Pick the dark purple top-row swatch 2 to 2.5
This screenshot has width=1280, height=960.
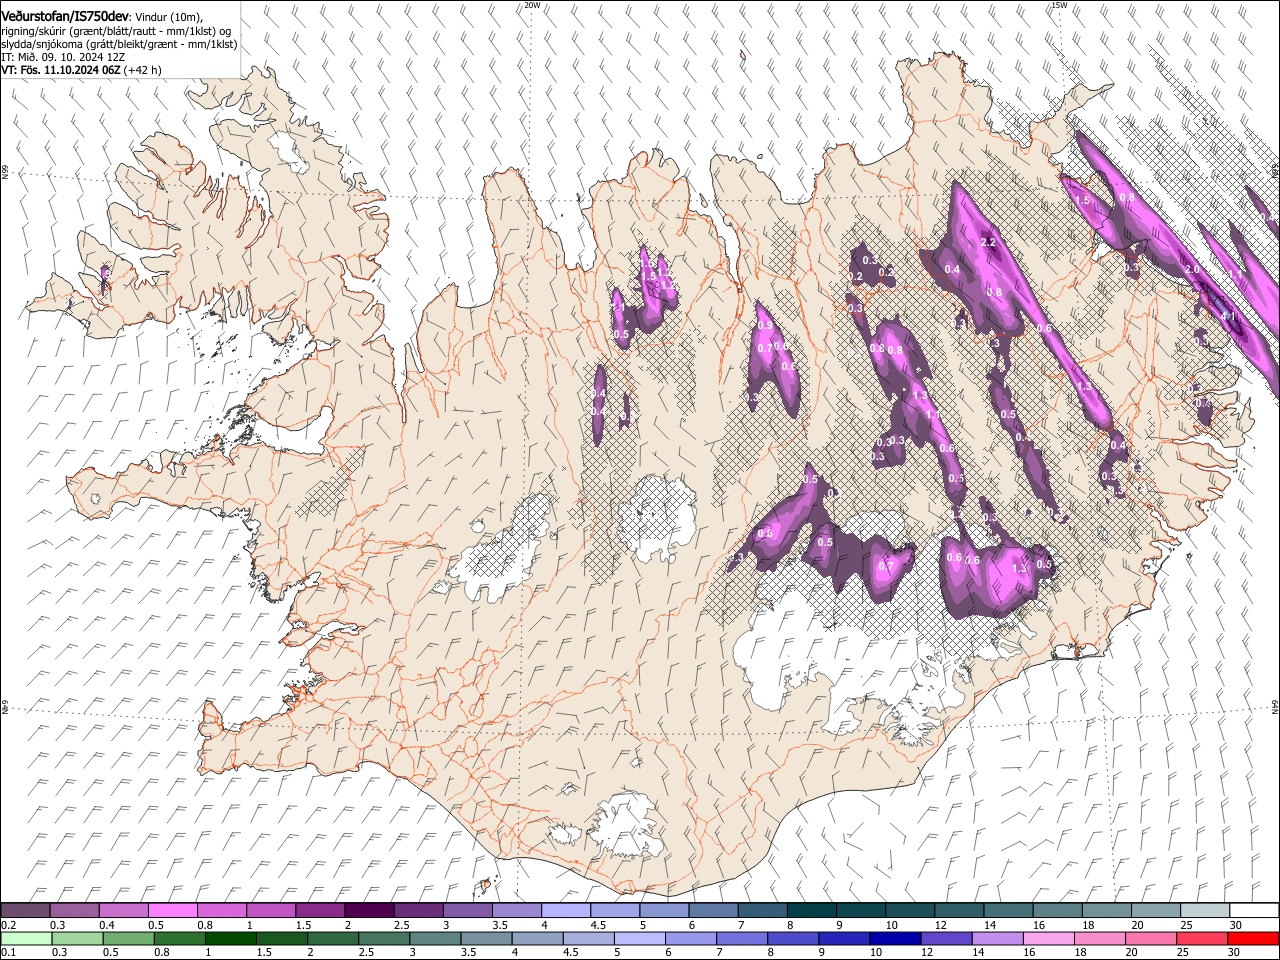point(369,910)
